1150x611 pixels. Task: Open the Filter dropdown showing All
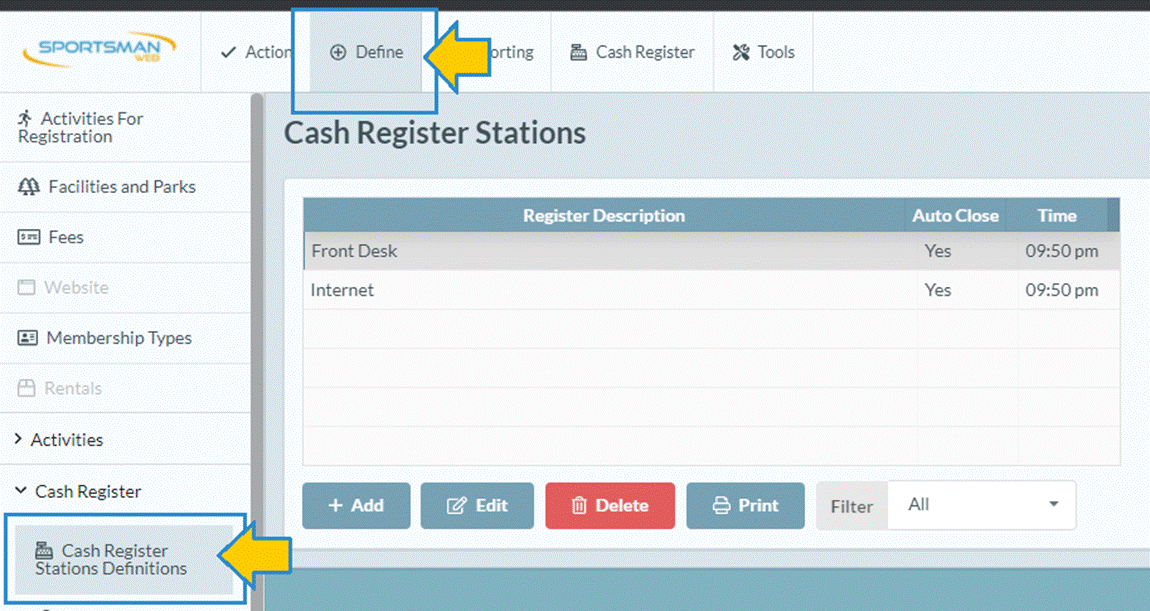tap(981, 505)
